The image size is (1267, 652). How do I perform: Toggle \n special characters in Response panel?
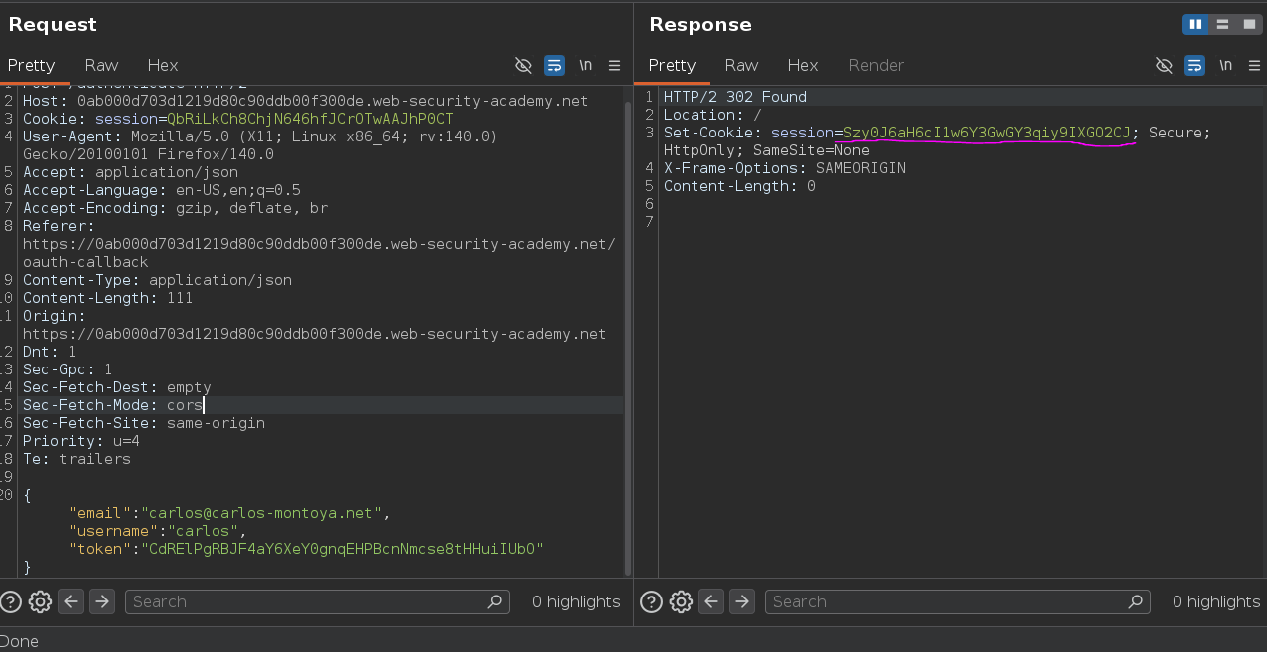(1226, 66)
